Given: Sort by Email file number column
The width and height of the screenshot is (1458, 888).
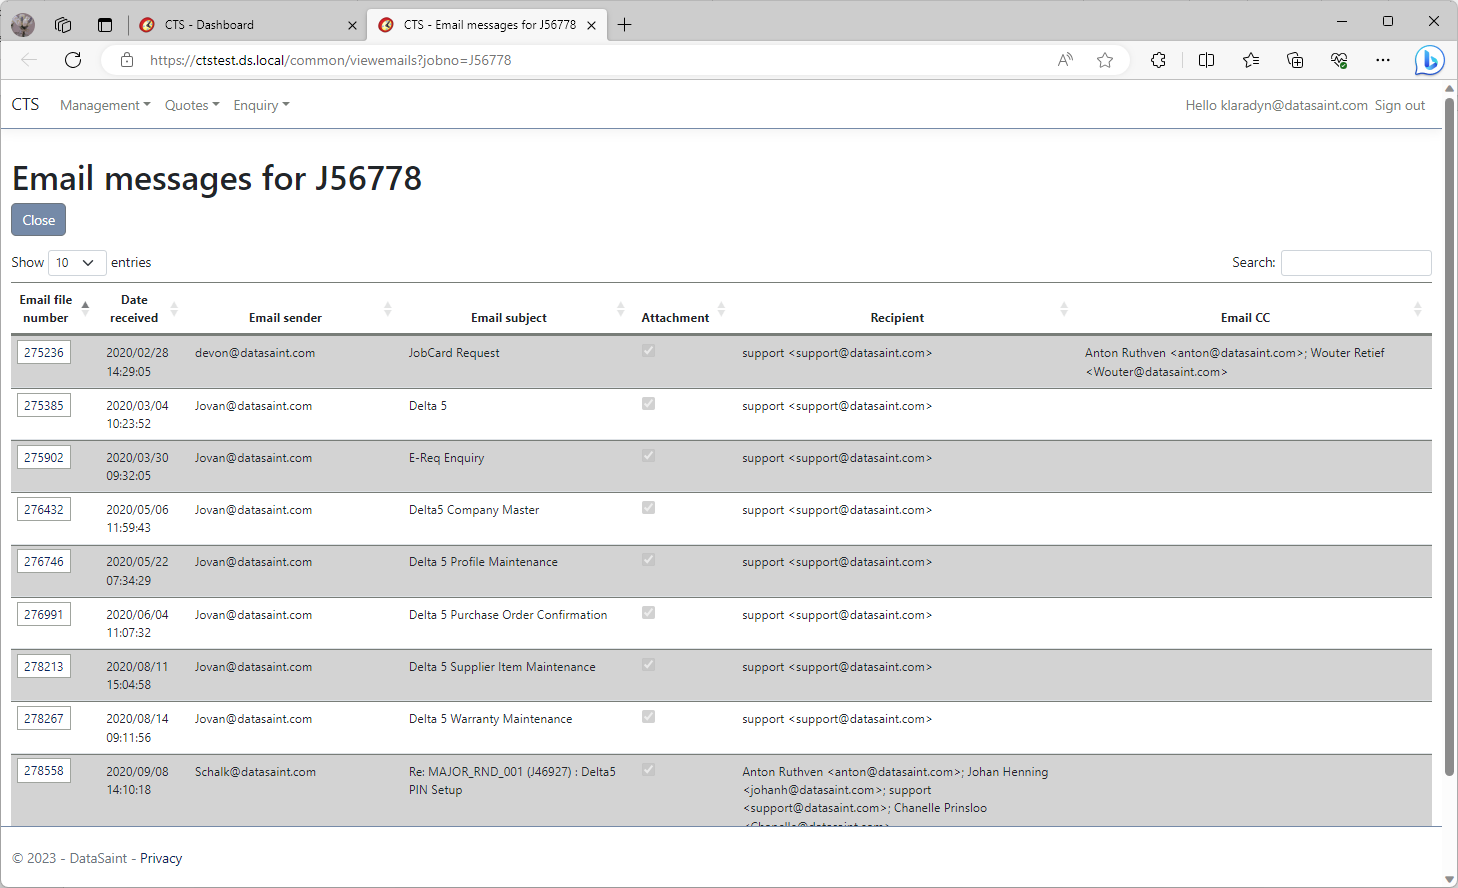Looking at the screenshot, I should pos(52,308).
